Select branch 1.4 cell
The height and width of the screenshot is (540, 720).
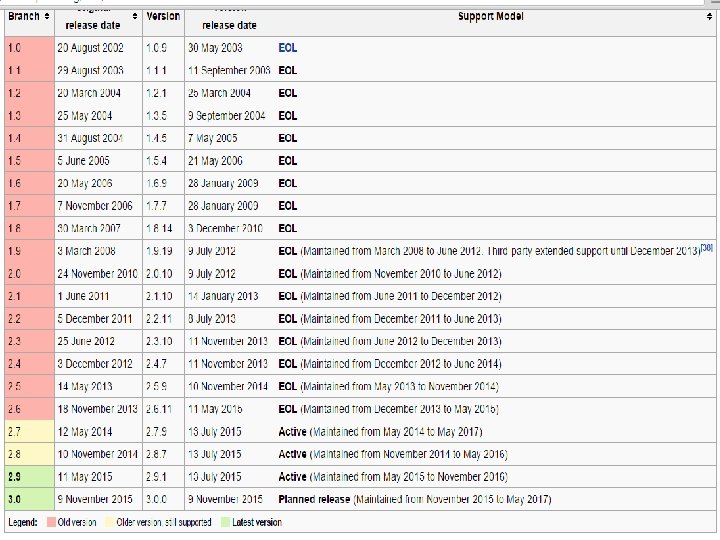pyautogui.click(x=29, y=138)
